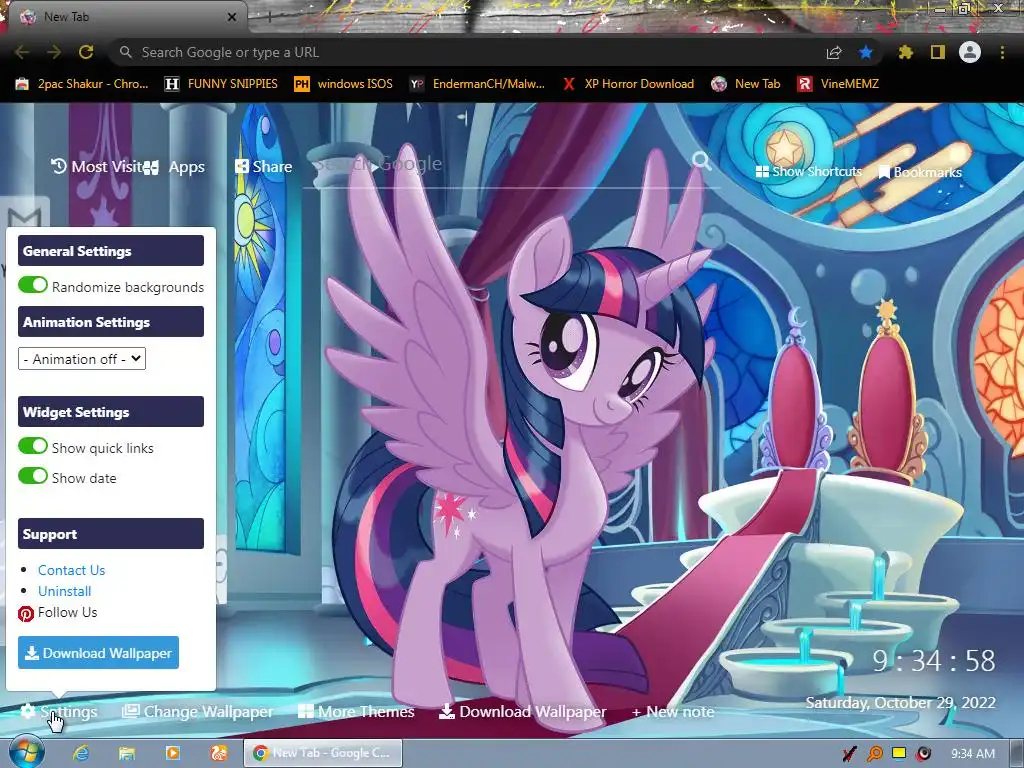The width and height of the screenshot is (1024, 768).
Task: Open the FUNNY SNIPPIES bookmark
Action: coord(221,84)
